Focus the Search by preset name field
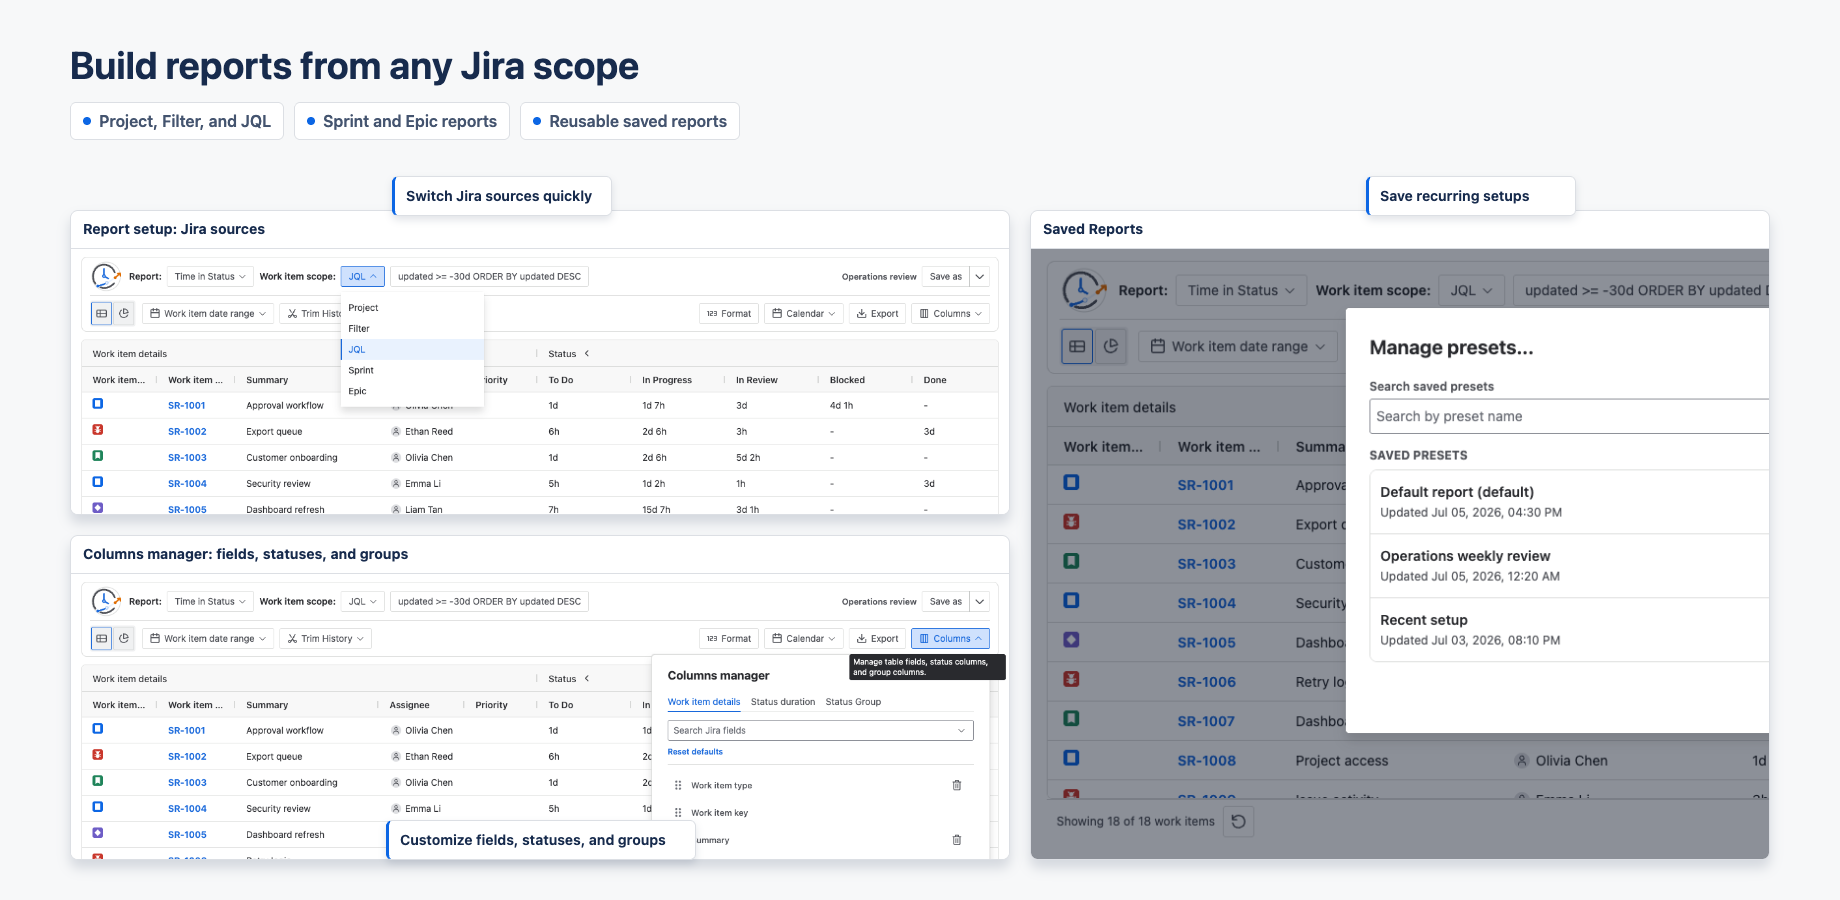This screenshot has height=900, width=1840. click(x=1569, y=417)
